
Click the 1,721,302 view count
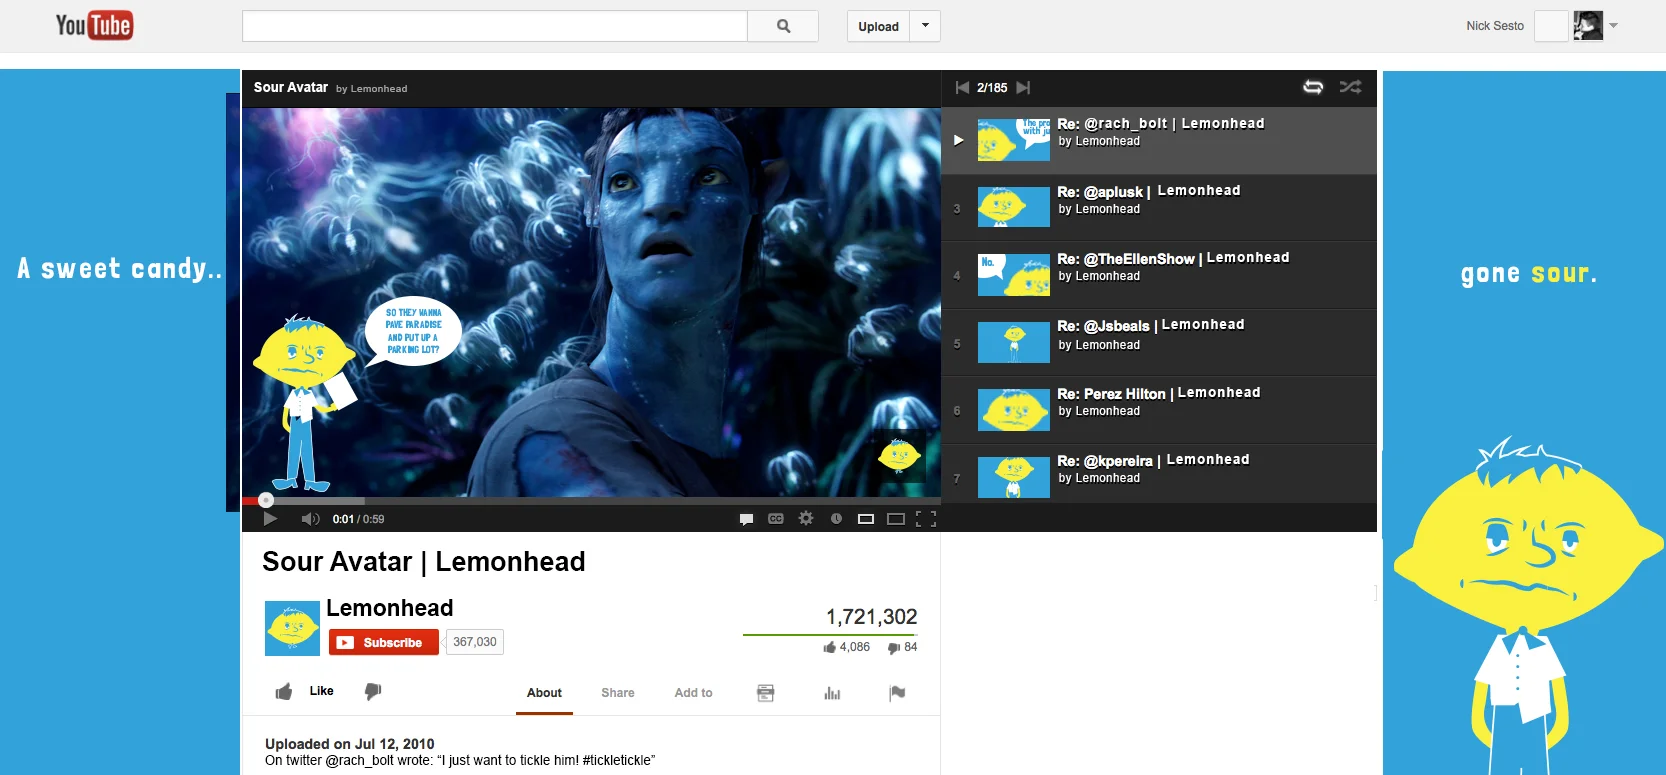coord(872,617)
